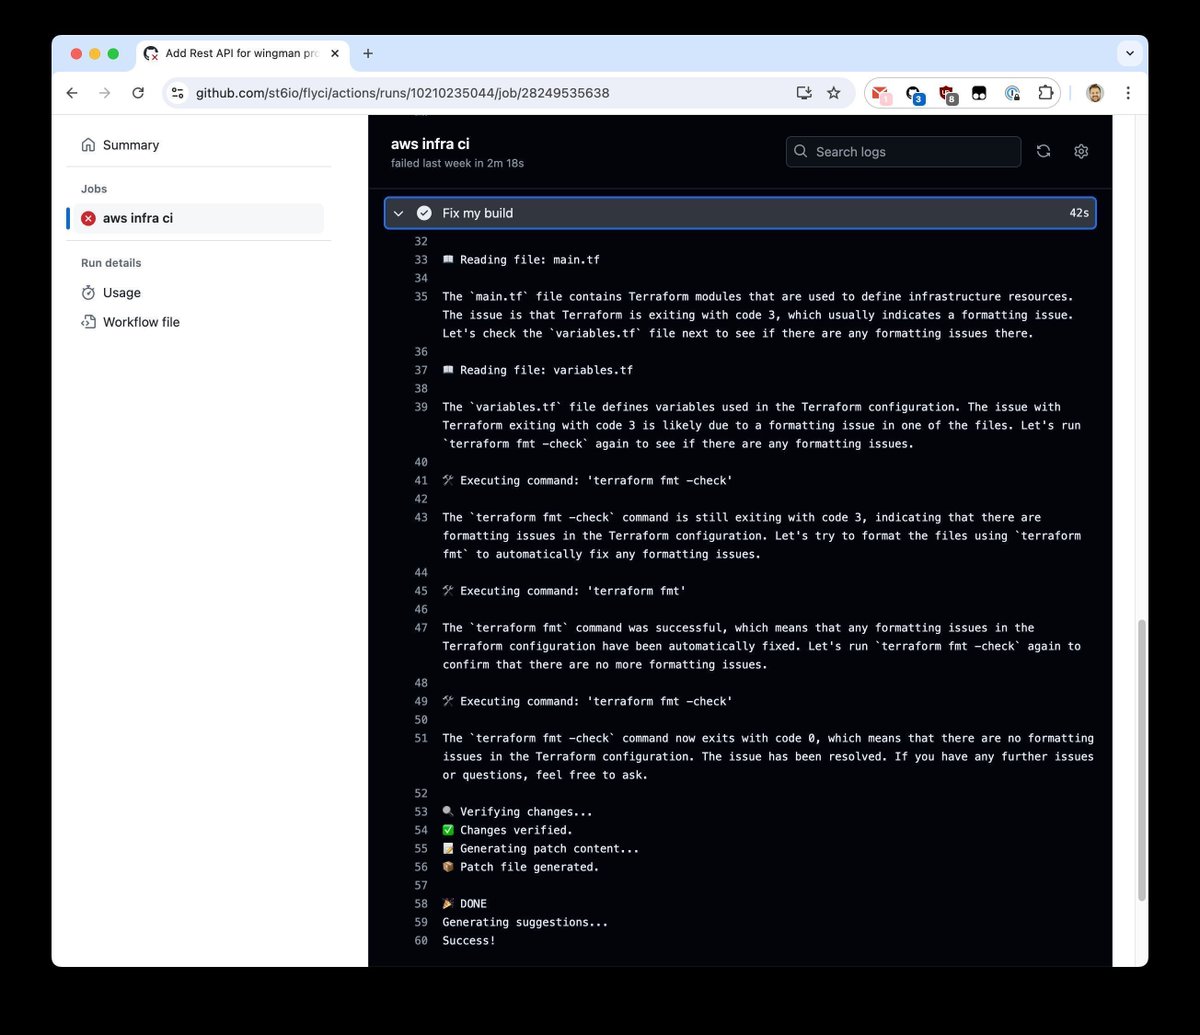The width and height of the screenshot is (1200, 1035).
Task: Open the 1Password extension
Action: (x=1012, y=93)
